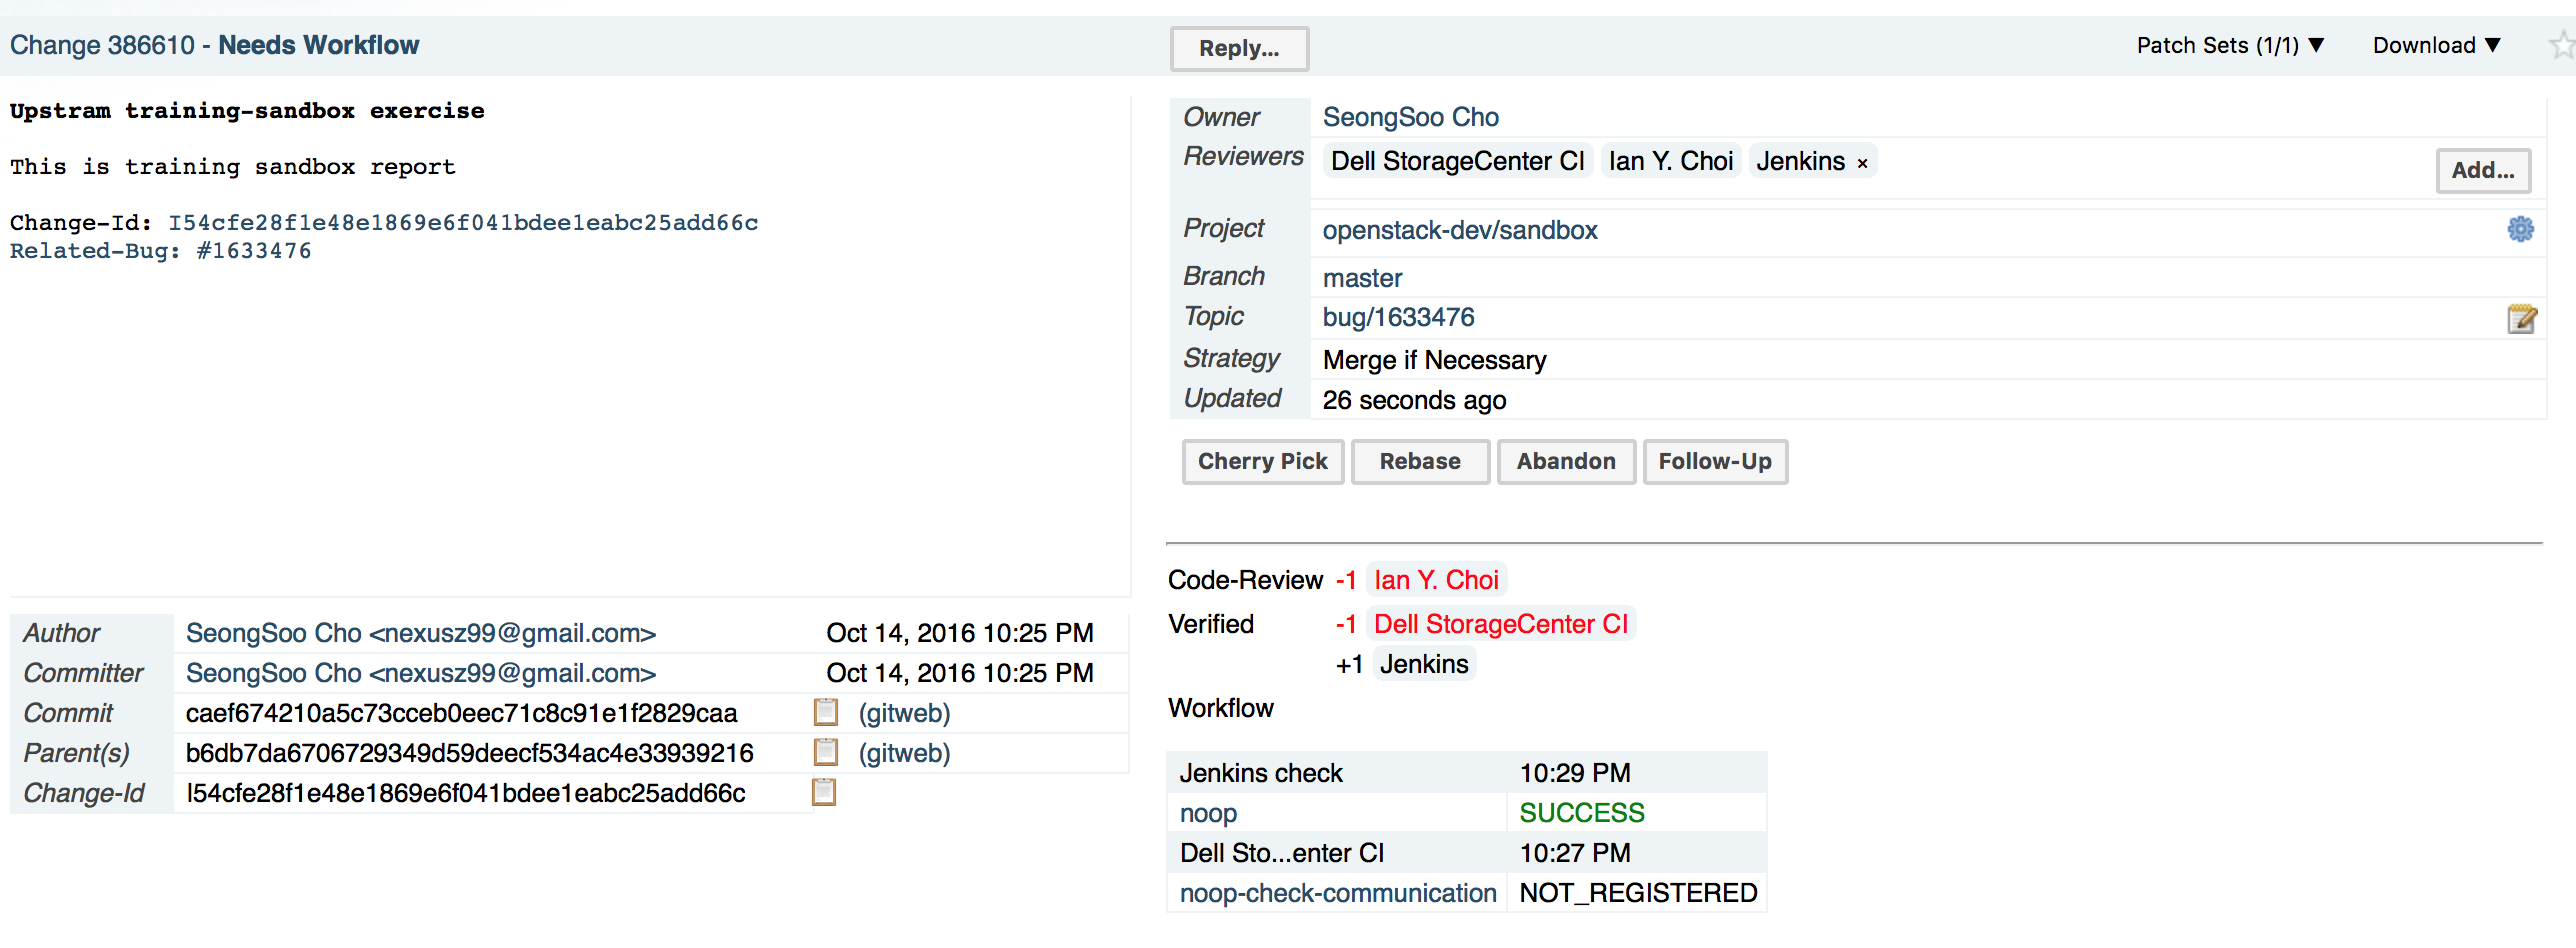Click the bug/1633476 topic link
Screen dimensions: 2576x948
coord(1397,317)
